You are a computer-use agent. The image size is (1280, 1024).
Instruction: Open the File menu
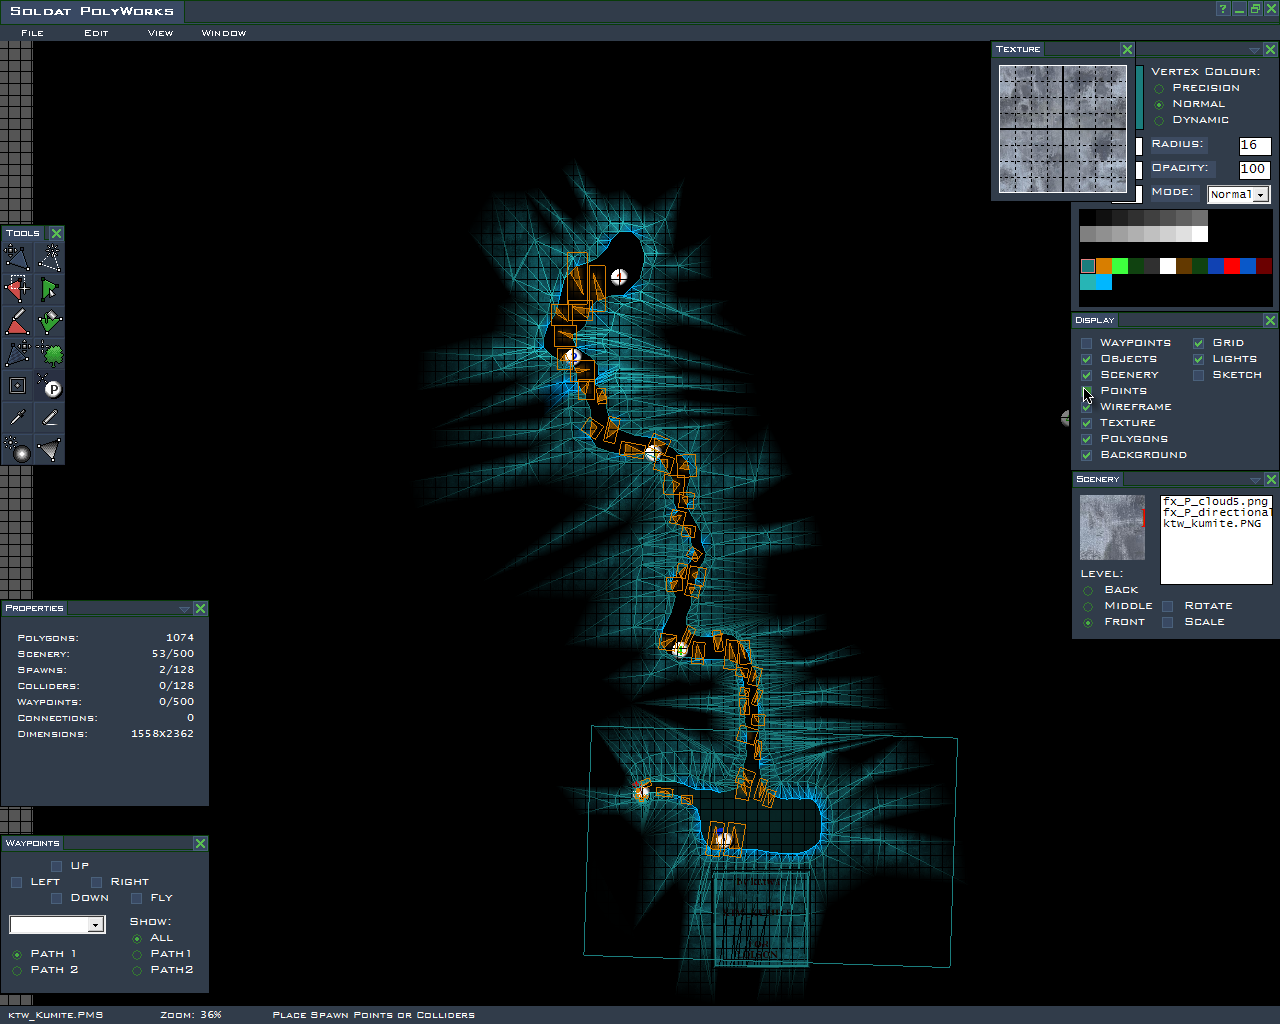click(32, 33)
